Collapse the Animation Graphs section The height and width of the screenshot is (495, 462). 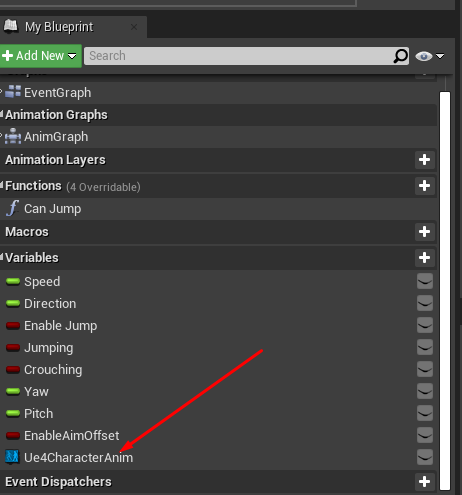pyautogui.click(x=2, y=114)
